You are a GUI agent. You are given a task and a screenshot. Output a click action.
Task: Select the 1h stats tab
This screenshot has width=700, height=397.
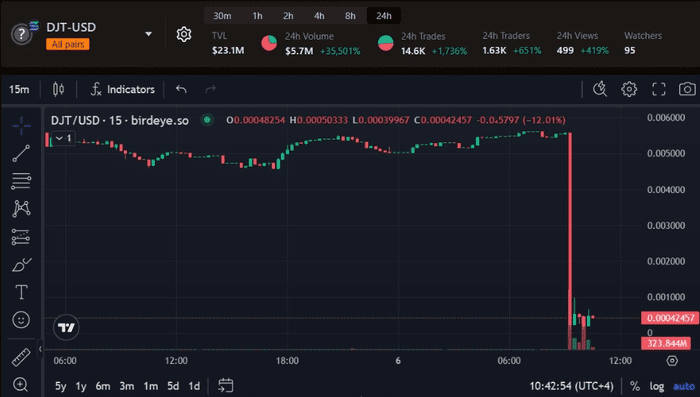[258, 16]
